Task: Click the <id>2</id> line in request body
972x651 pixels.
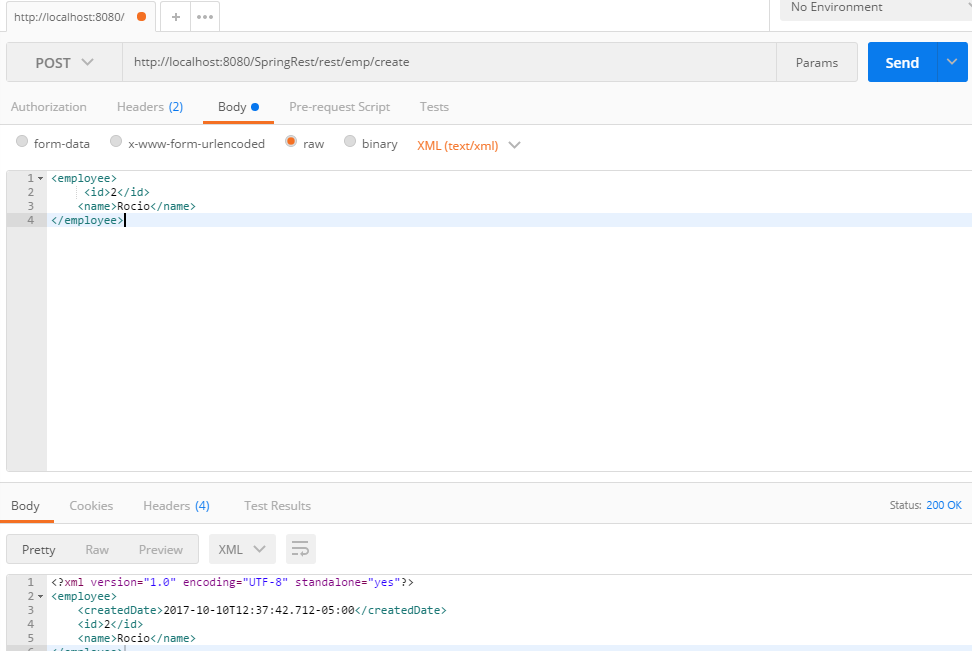Action: (x=117, y=192)
